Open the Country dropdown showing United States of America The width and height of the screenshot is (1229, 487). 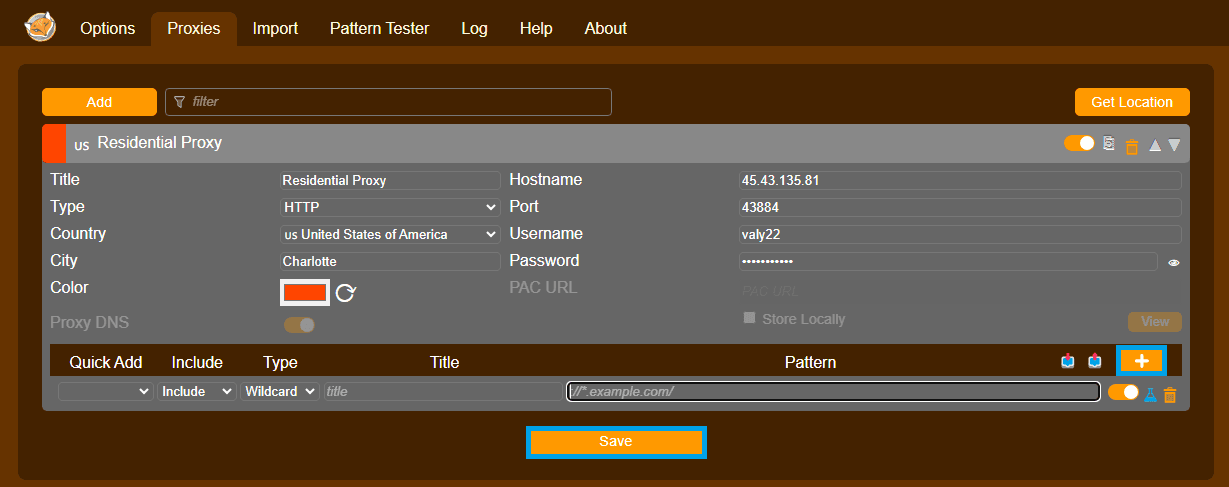[390, 234]
